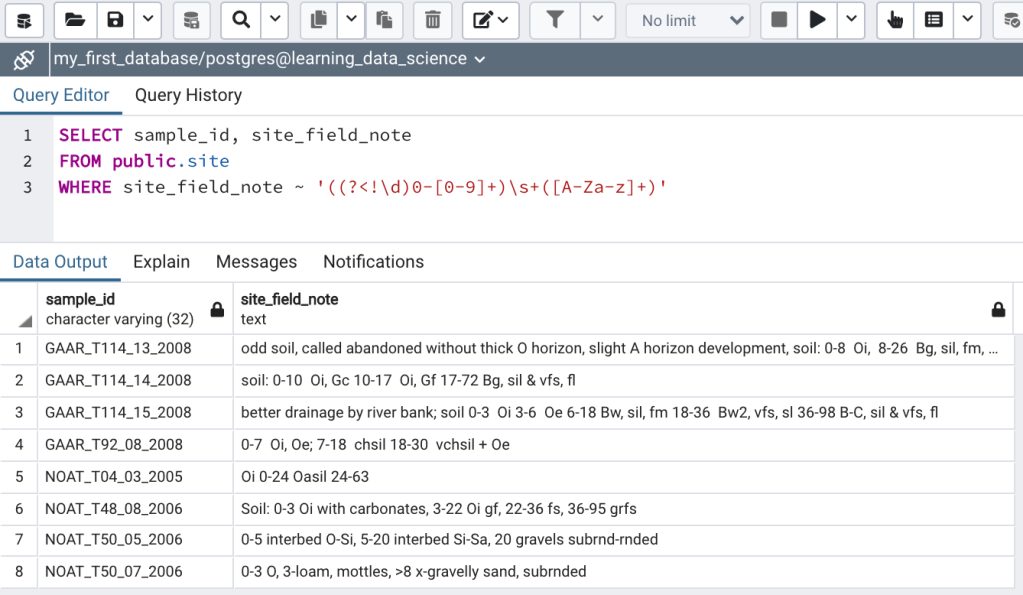Toggle the database connection status icon

coord(24,59)
